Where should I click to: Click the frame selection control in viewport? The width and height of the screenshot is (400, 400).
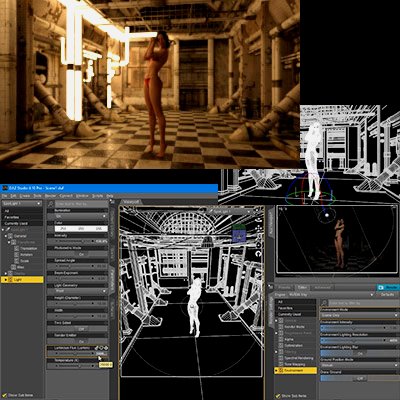click(259, 245)
